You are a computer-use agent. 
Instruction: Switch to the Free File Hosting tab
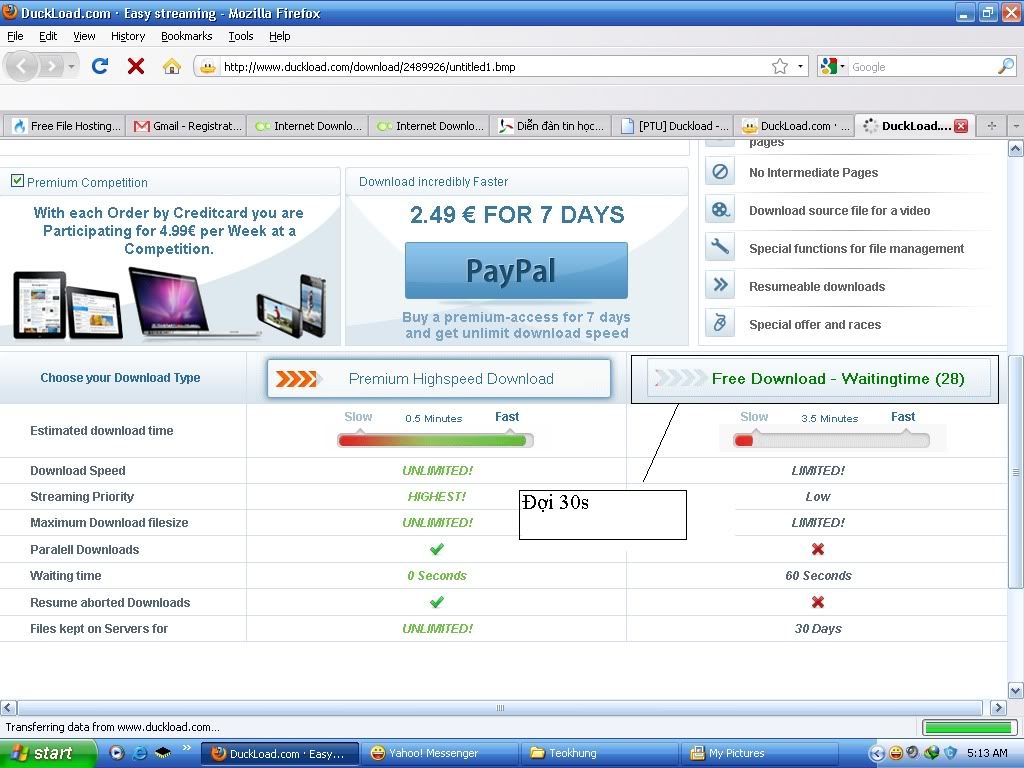tap(65, 126)
